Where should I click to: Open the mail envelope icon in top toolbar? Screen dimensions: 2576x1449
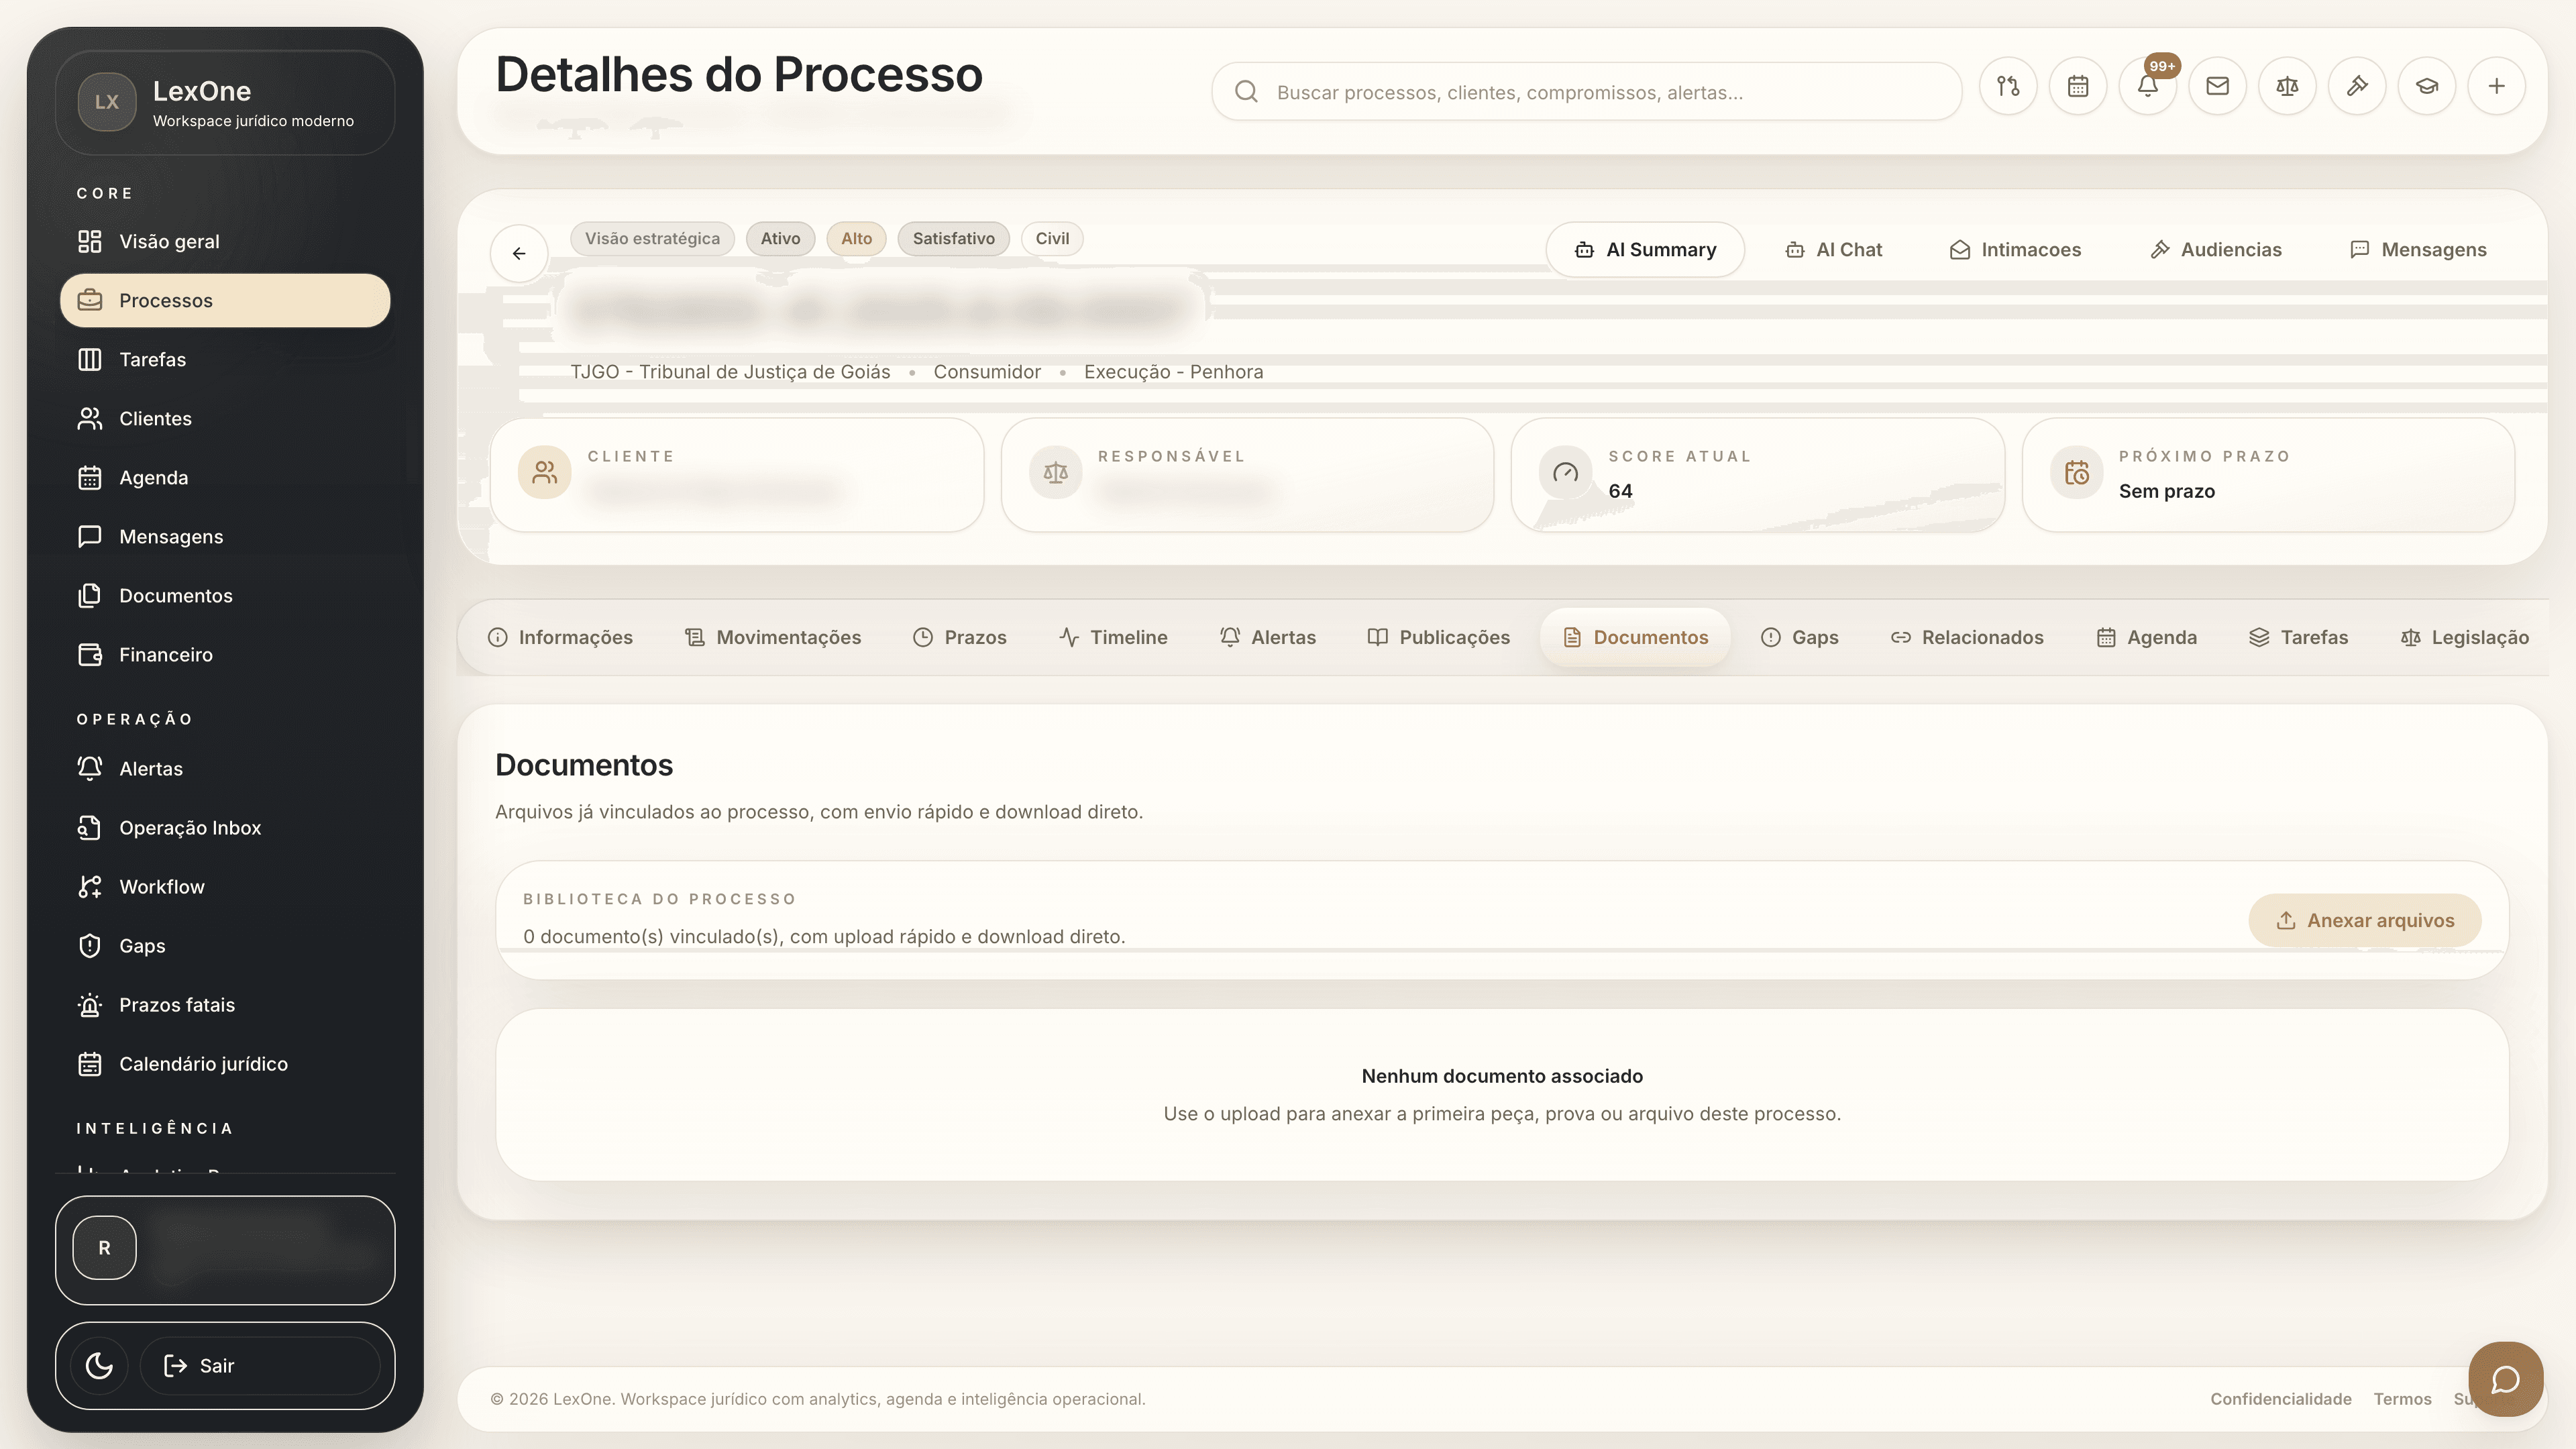coord(2218,86)
